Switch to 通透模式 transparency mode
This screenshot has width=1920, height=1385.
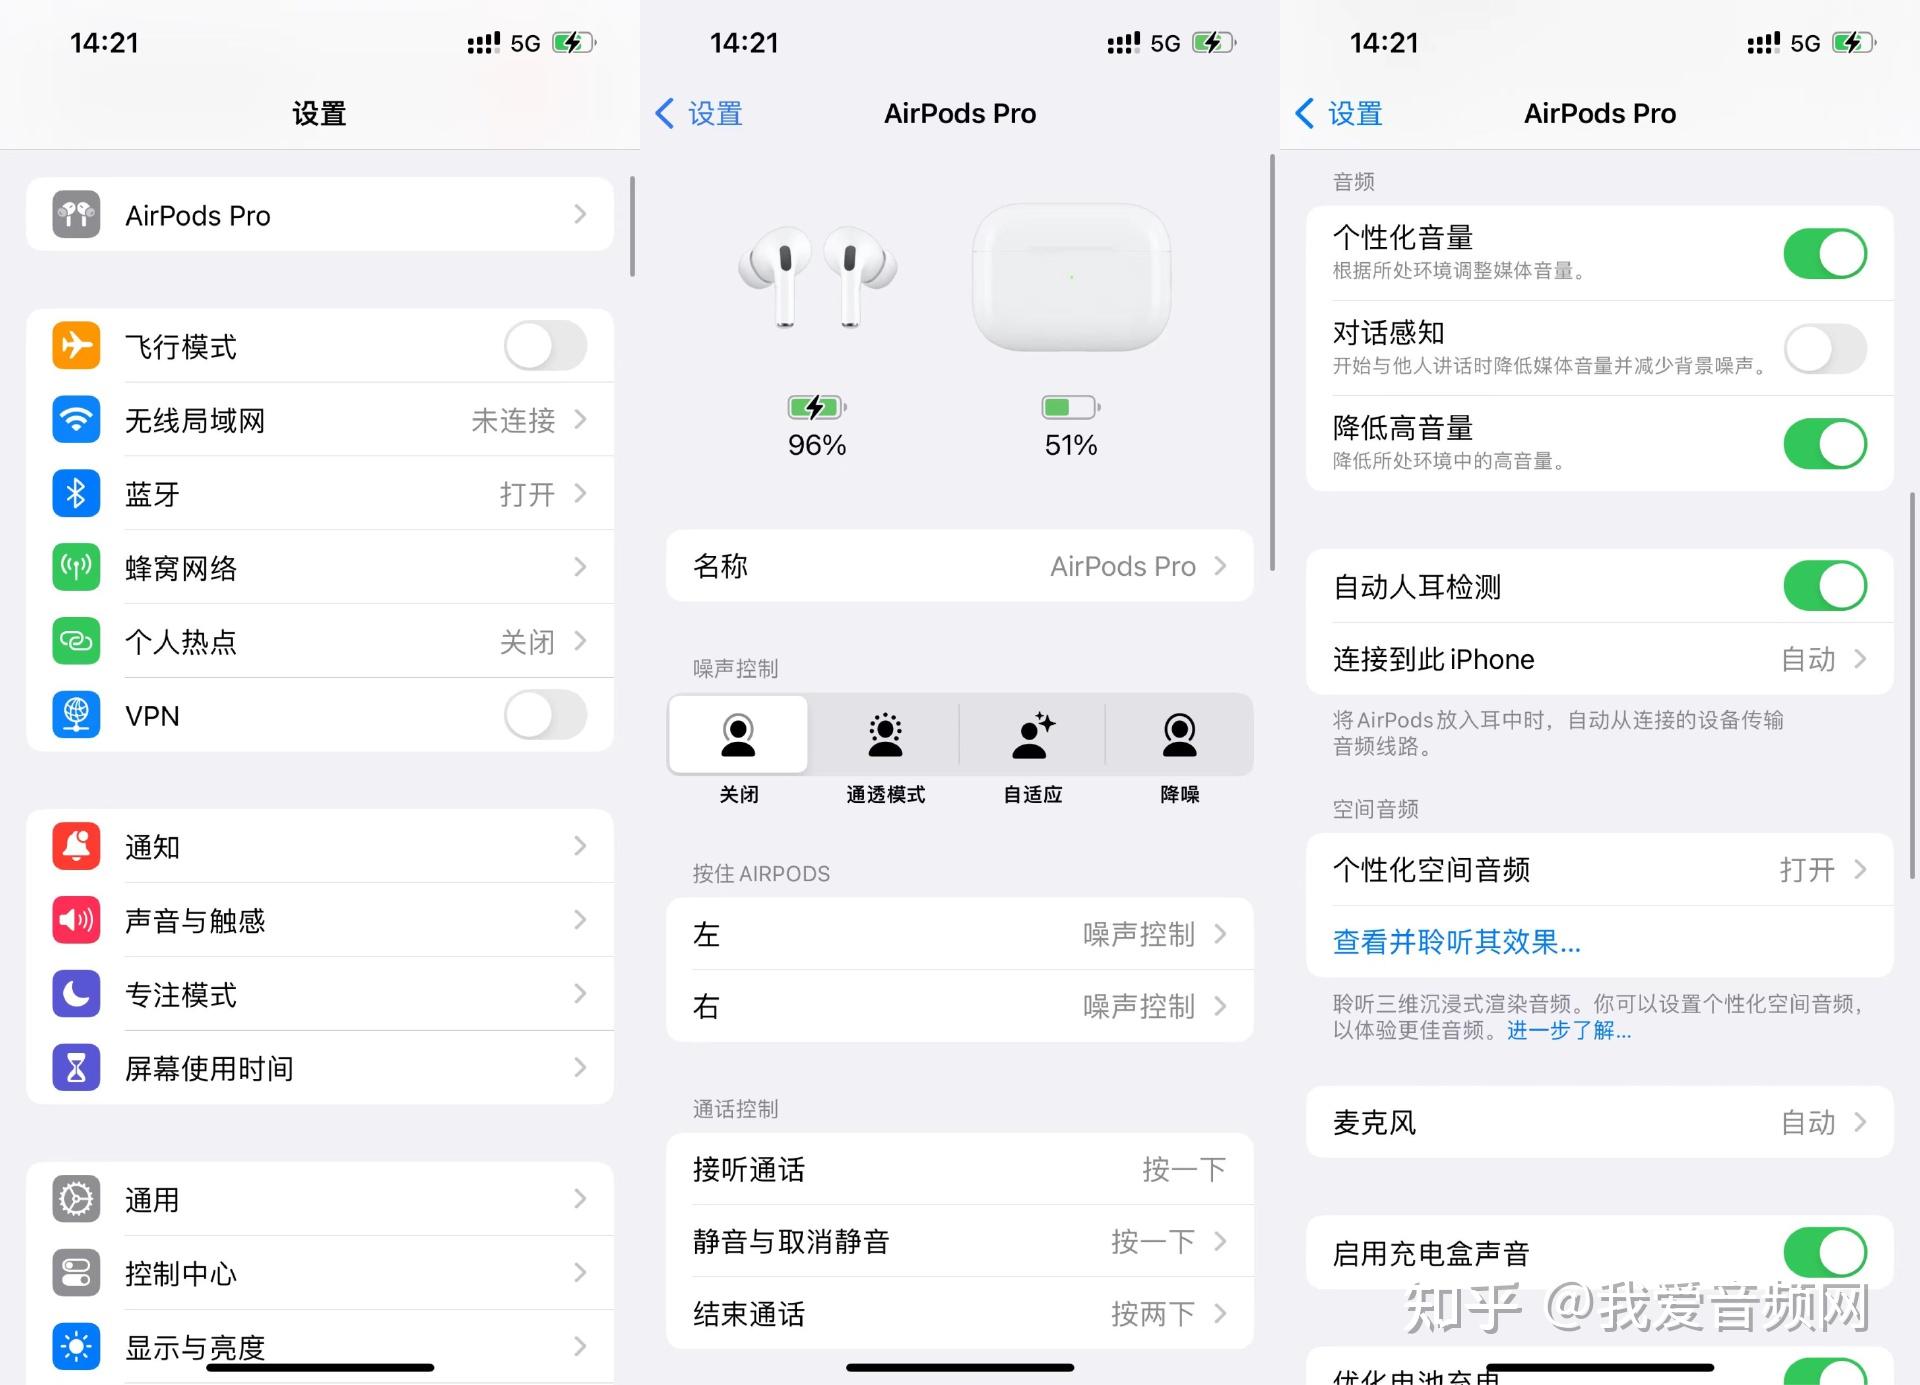[885, 735]
